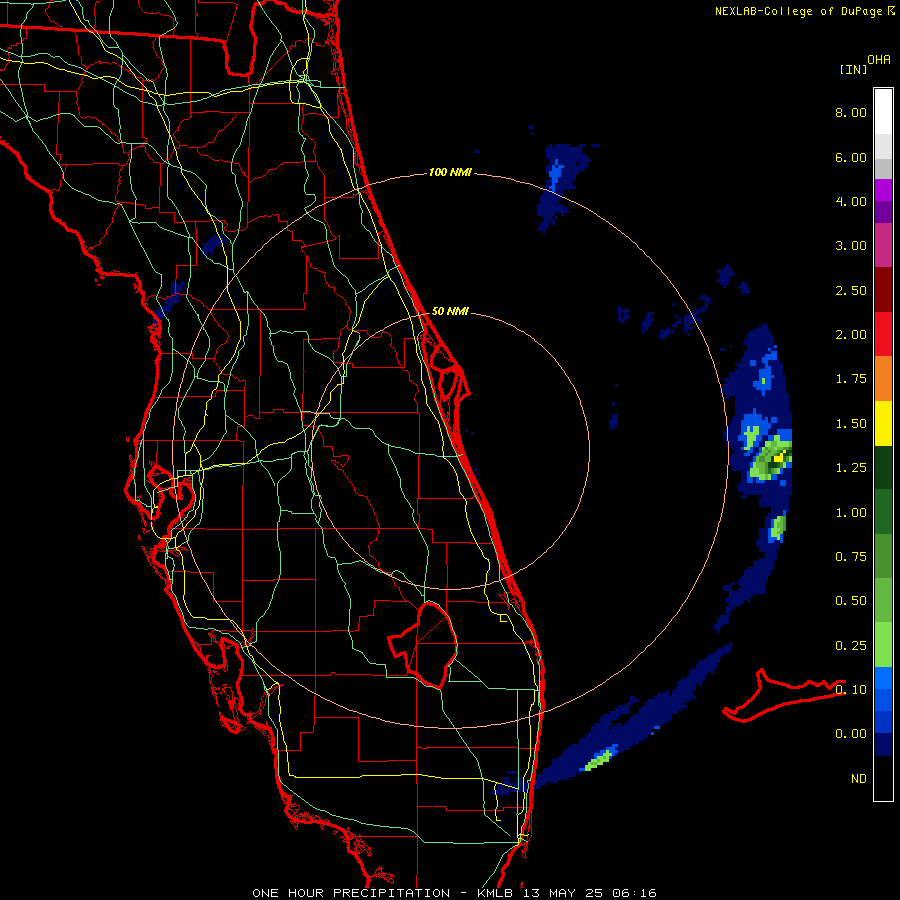Image resolution: width=900 pixels, height=900 pixels.
Task: Click the yellow-core rain cell offshore east
Action: pyautogui.click(x=771, y=459)
